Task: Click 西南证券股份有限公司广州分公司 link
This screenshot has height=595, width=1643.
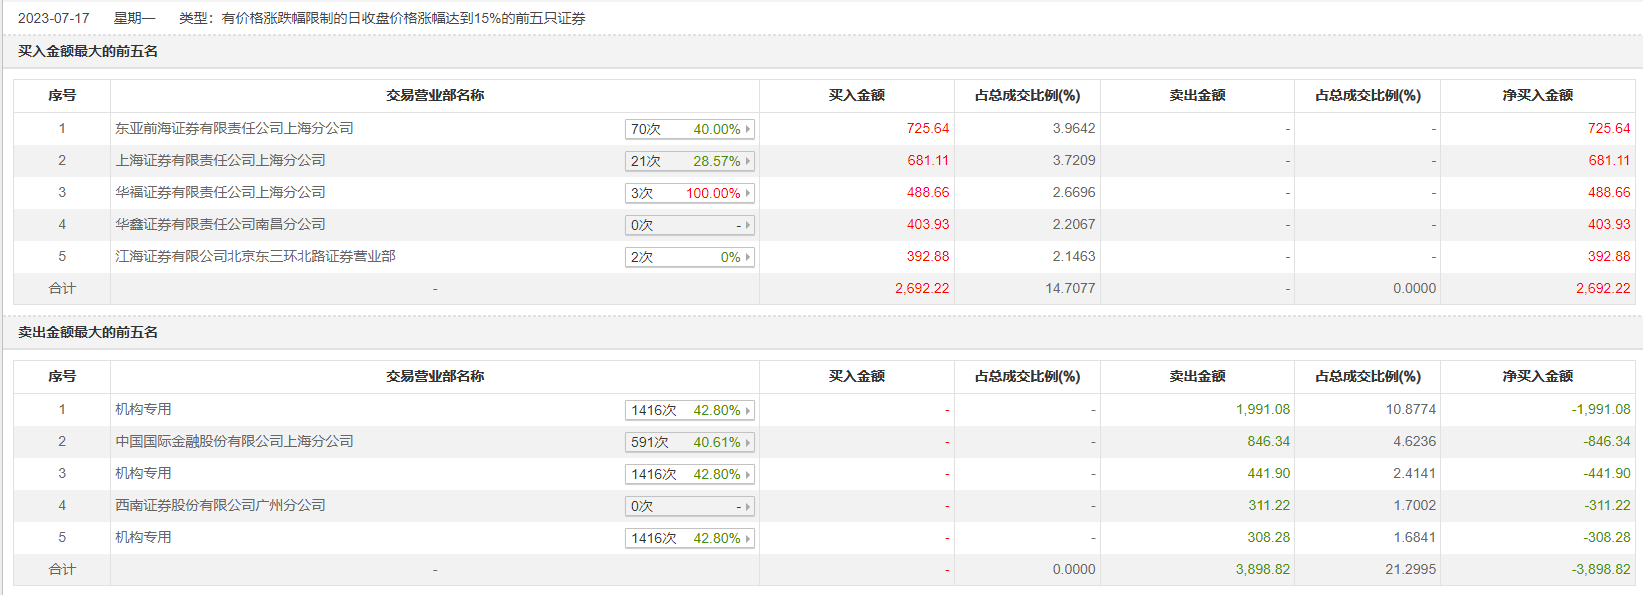Action: click(220, 505)
